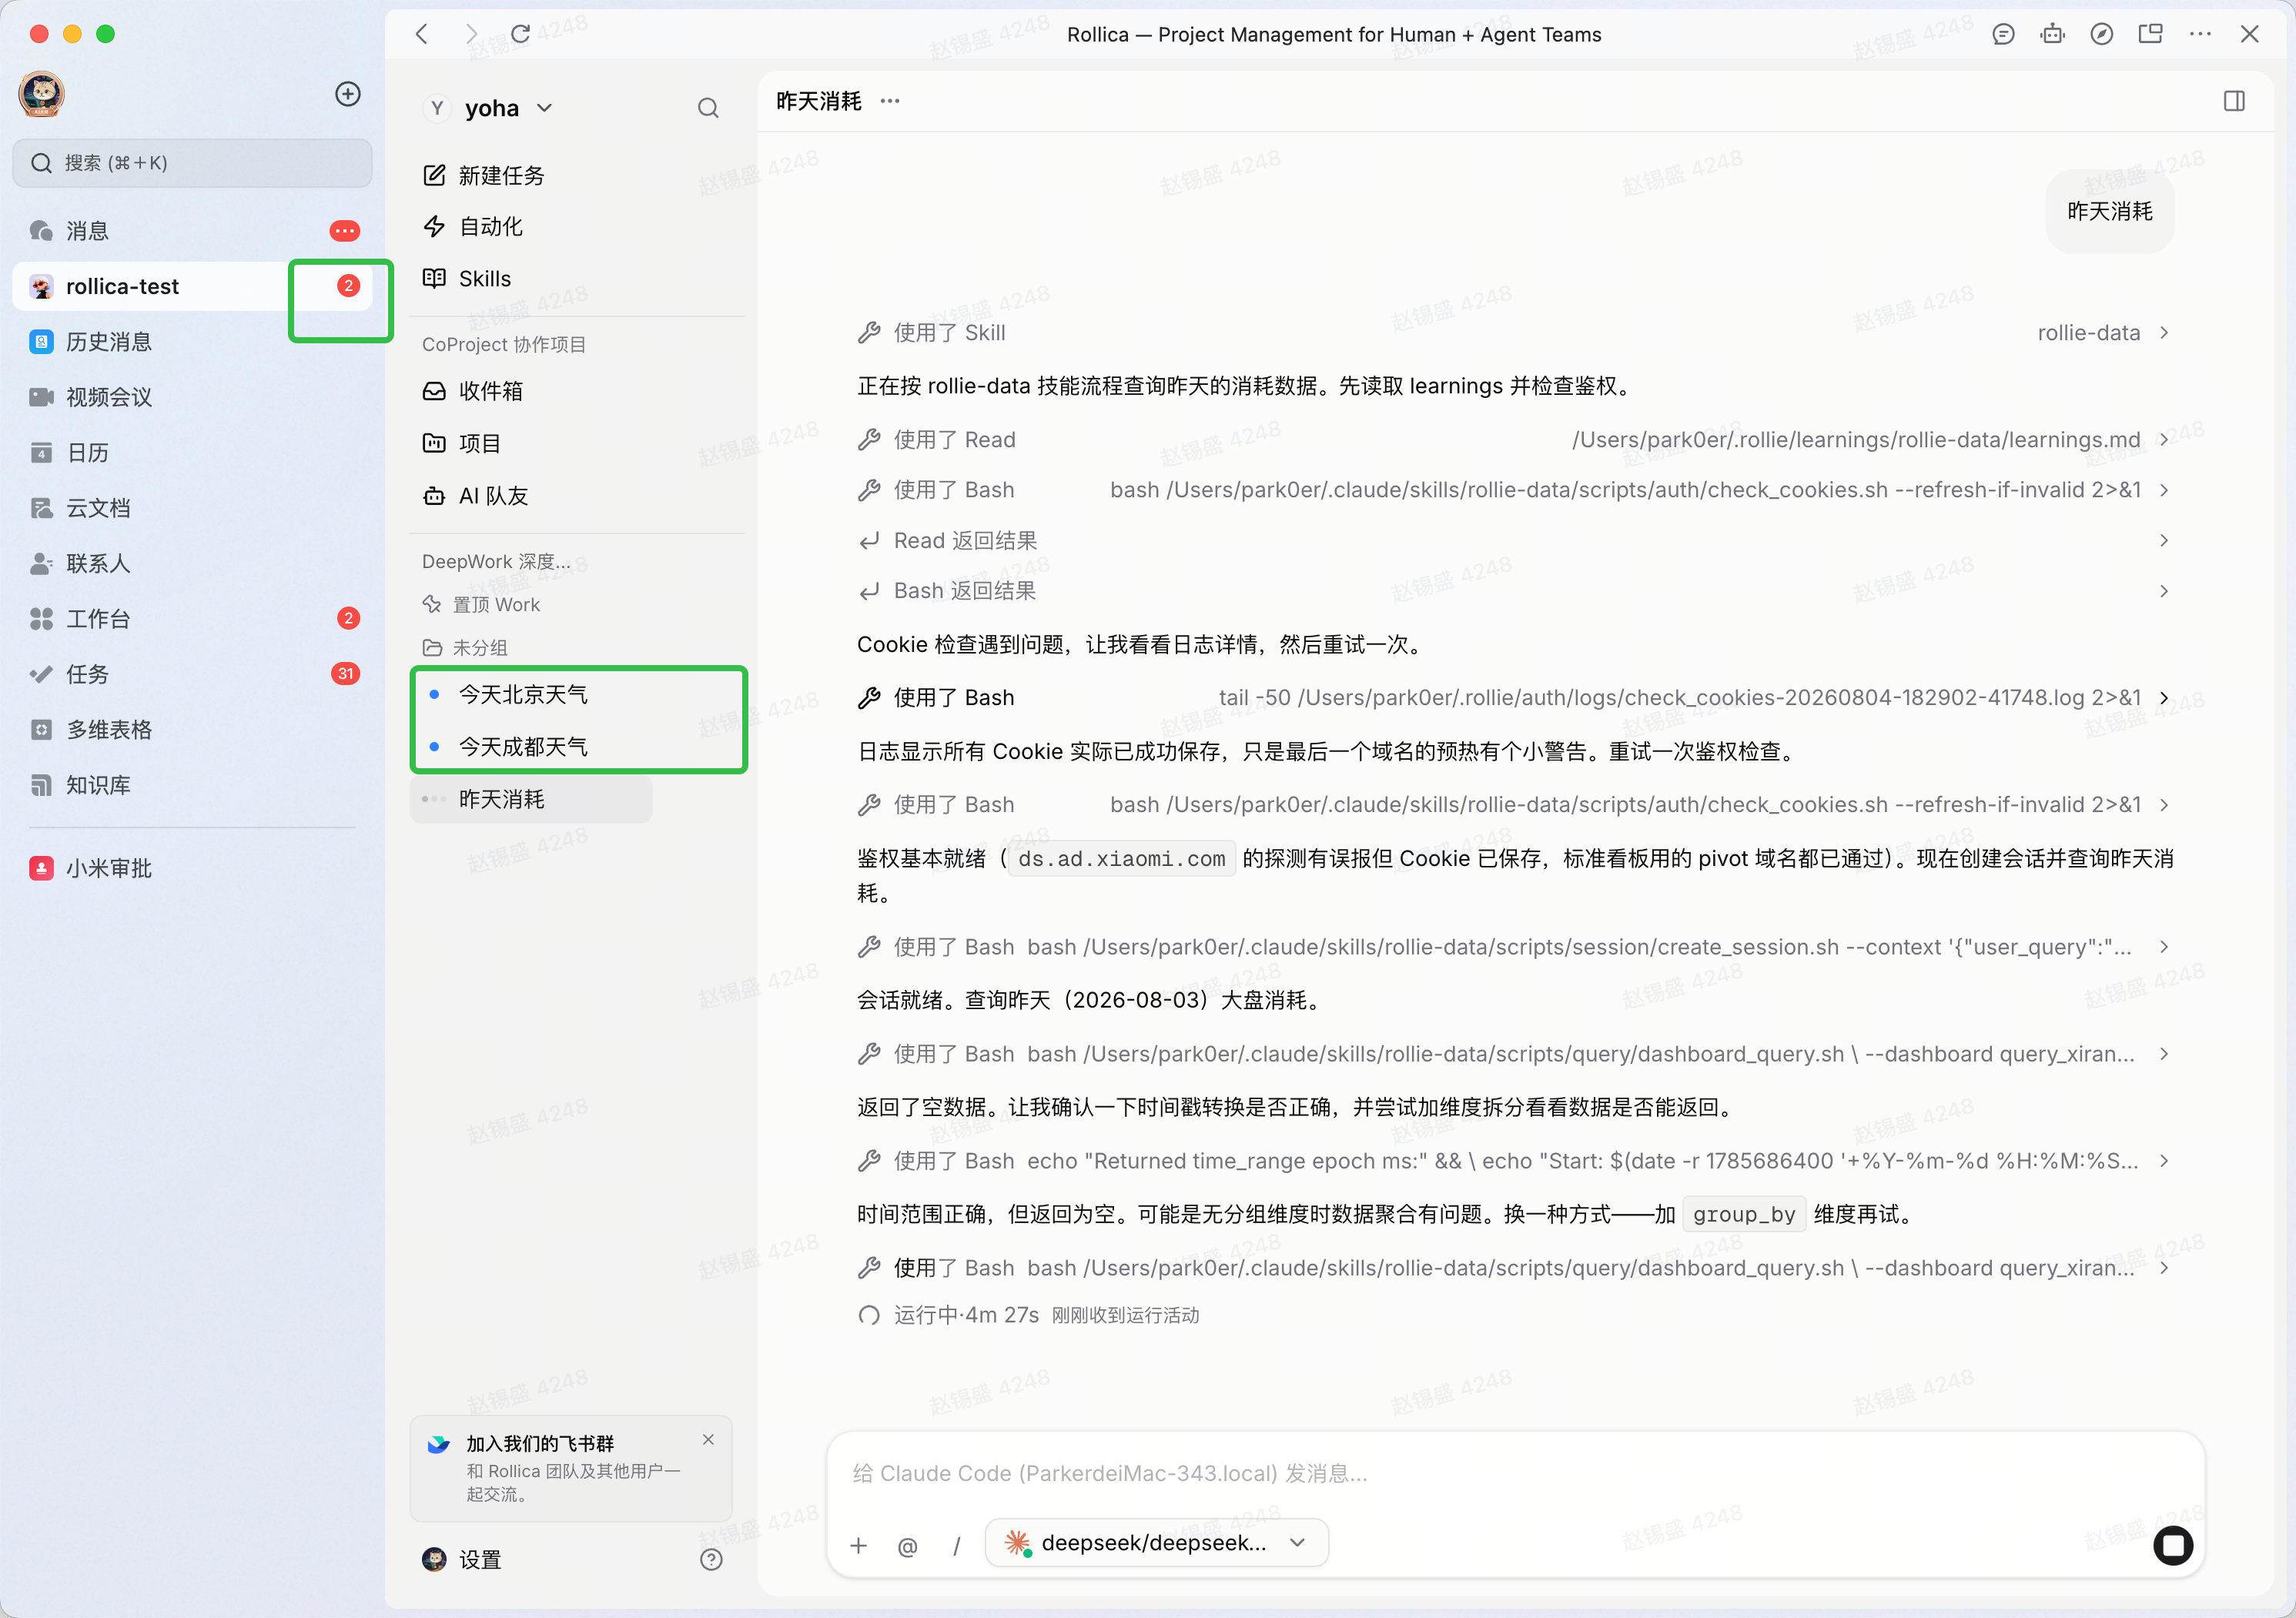Open the help question mark icon

click(711, 1560)
